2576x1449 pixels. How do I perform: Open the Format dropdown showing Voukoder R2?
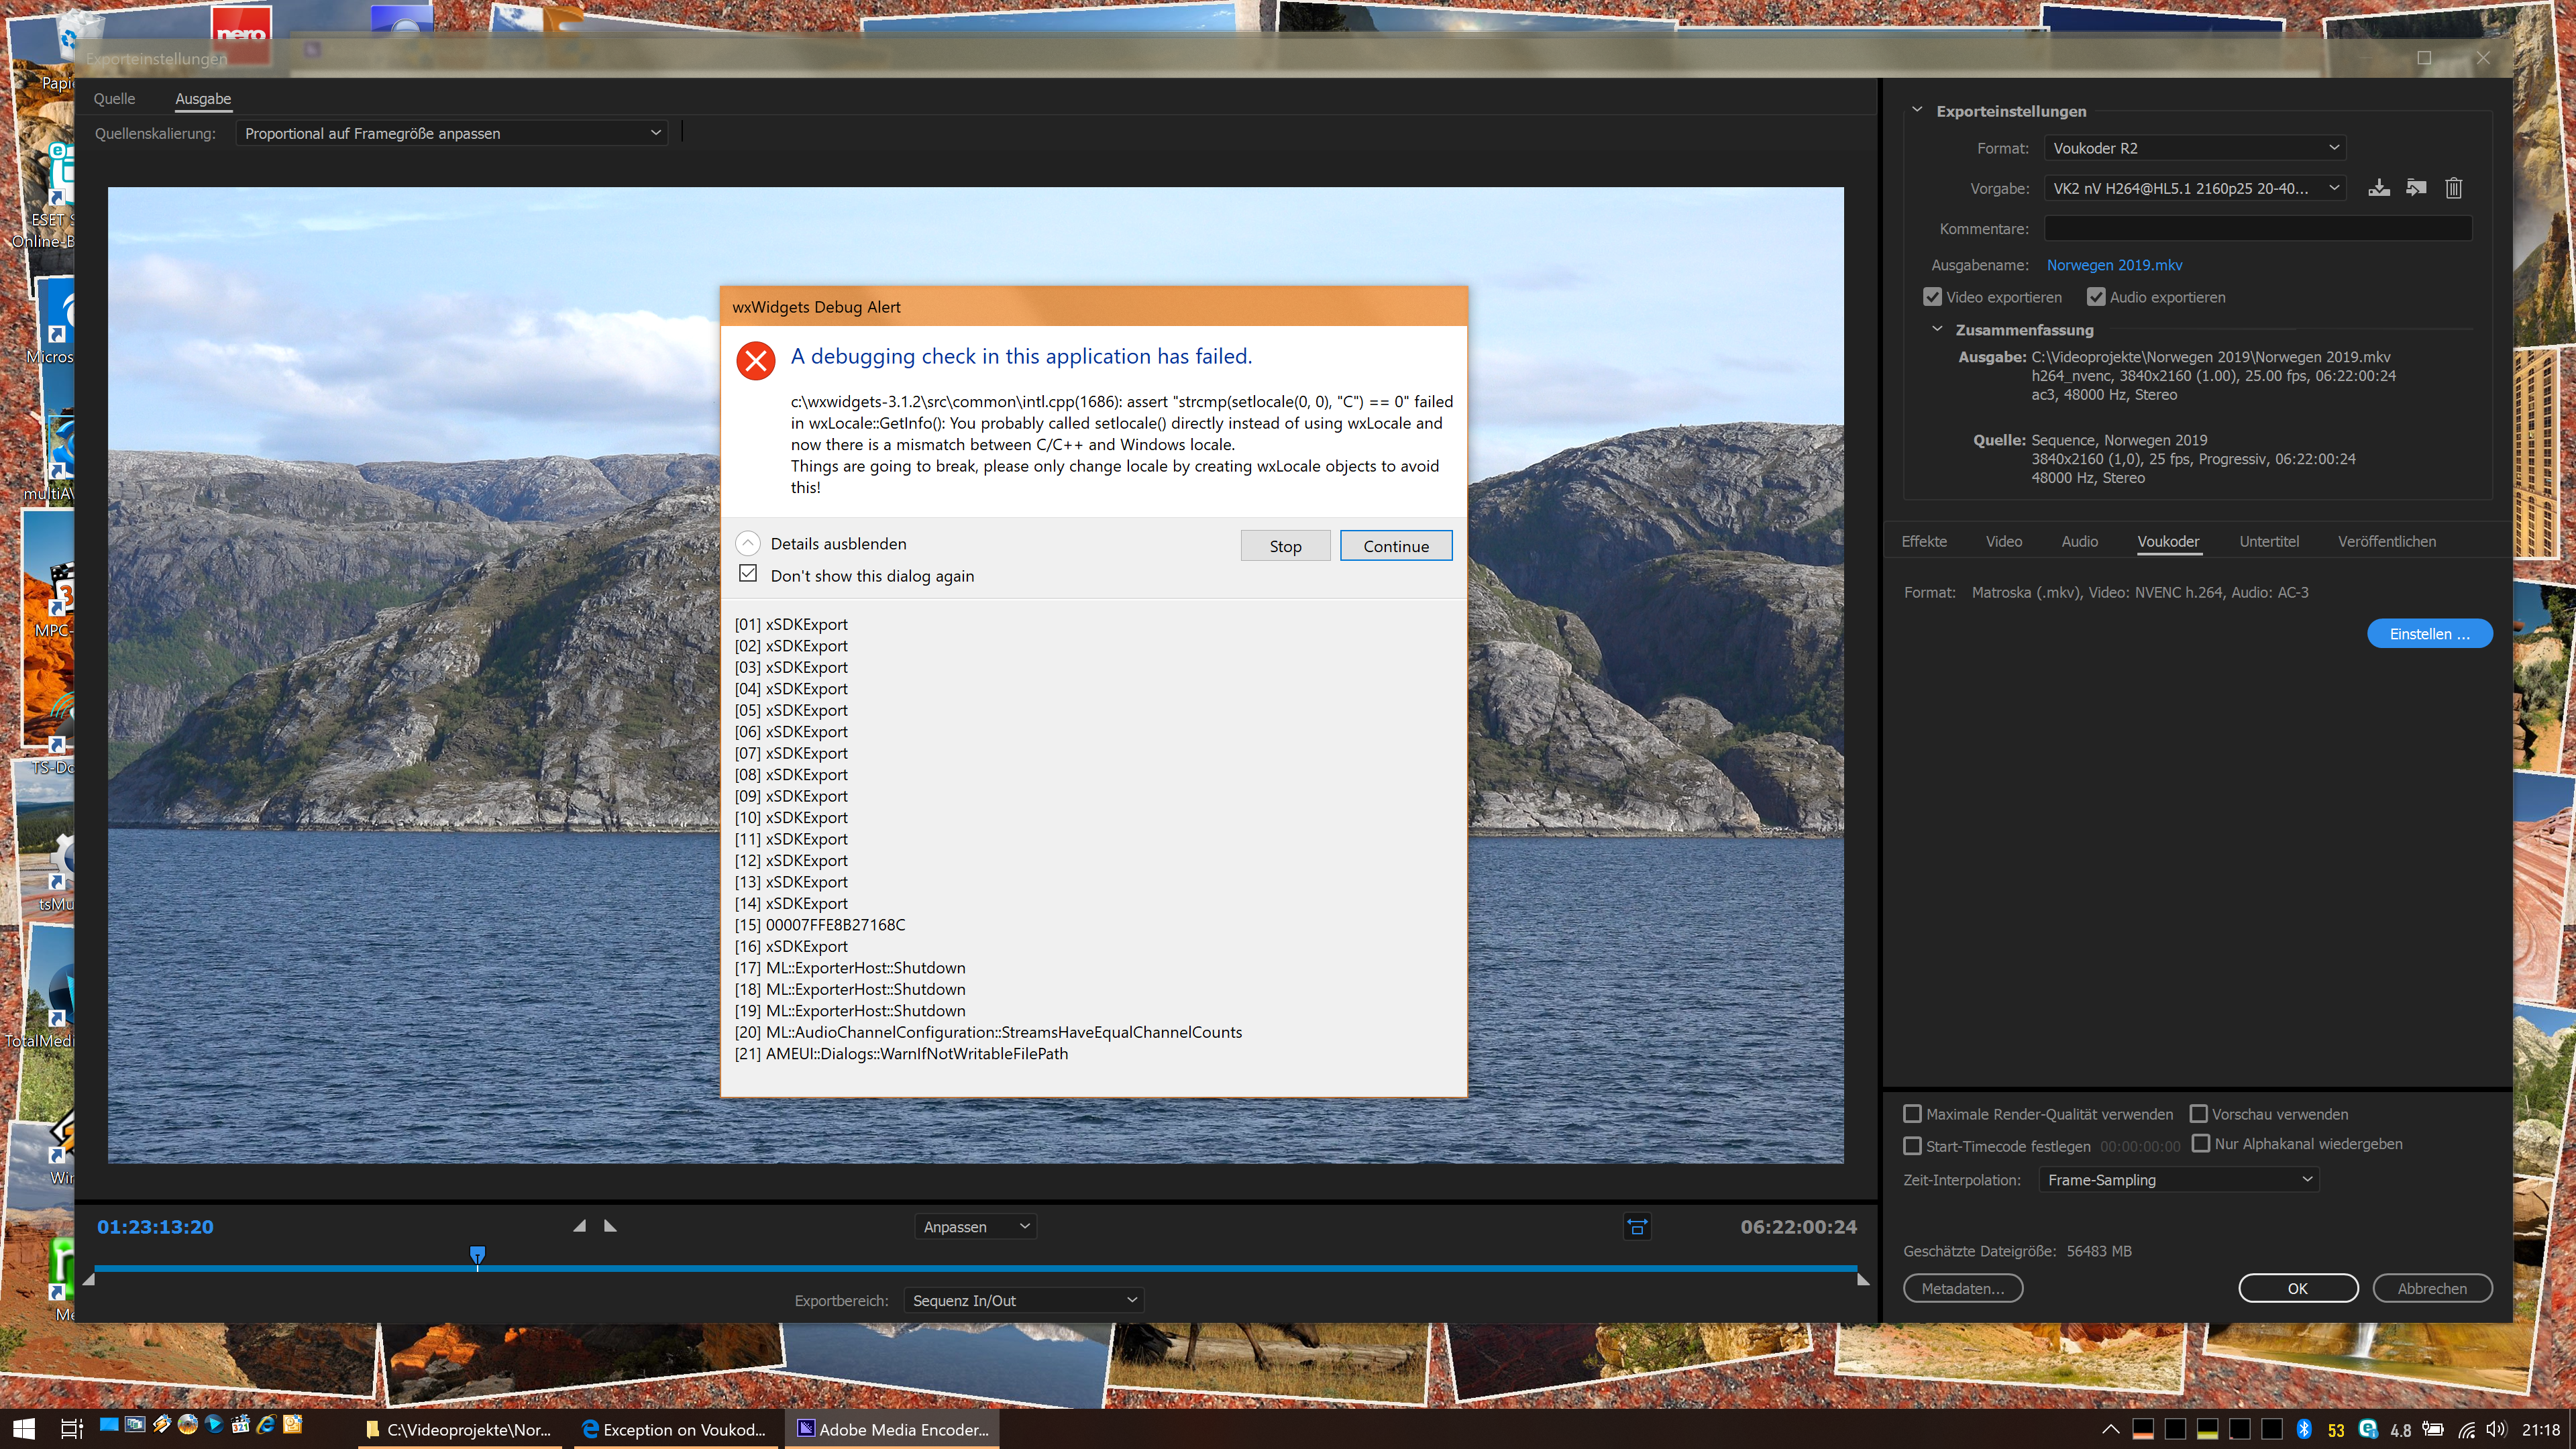click(2194, 148)
